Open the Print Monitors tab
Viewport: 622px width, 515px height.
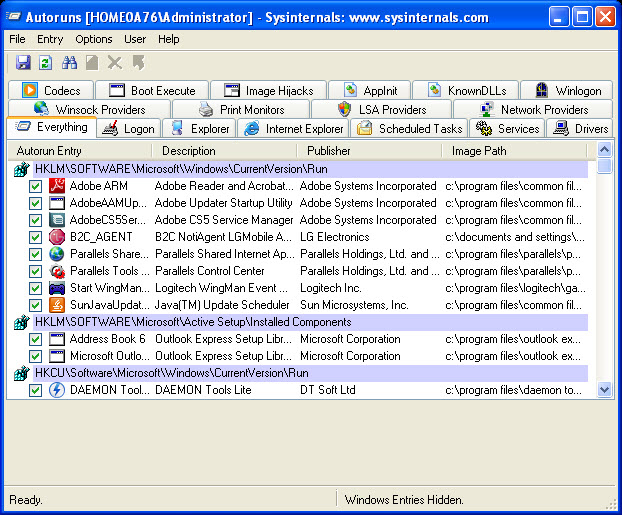[241, 110]
